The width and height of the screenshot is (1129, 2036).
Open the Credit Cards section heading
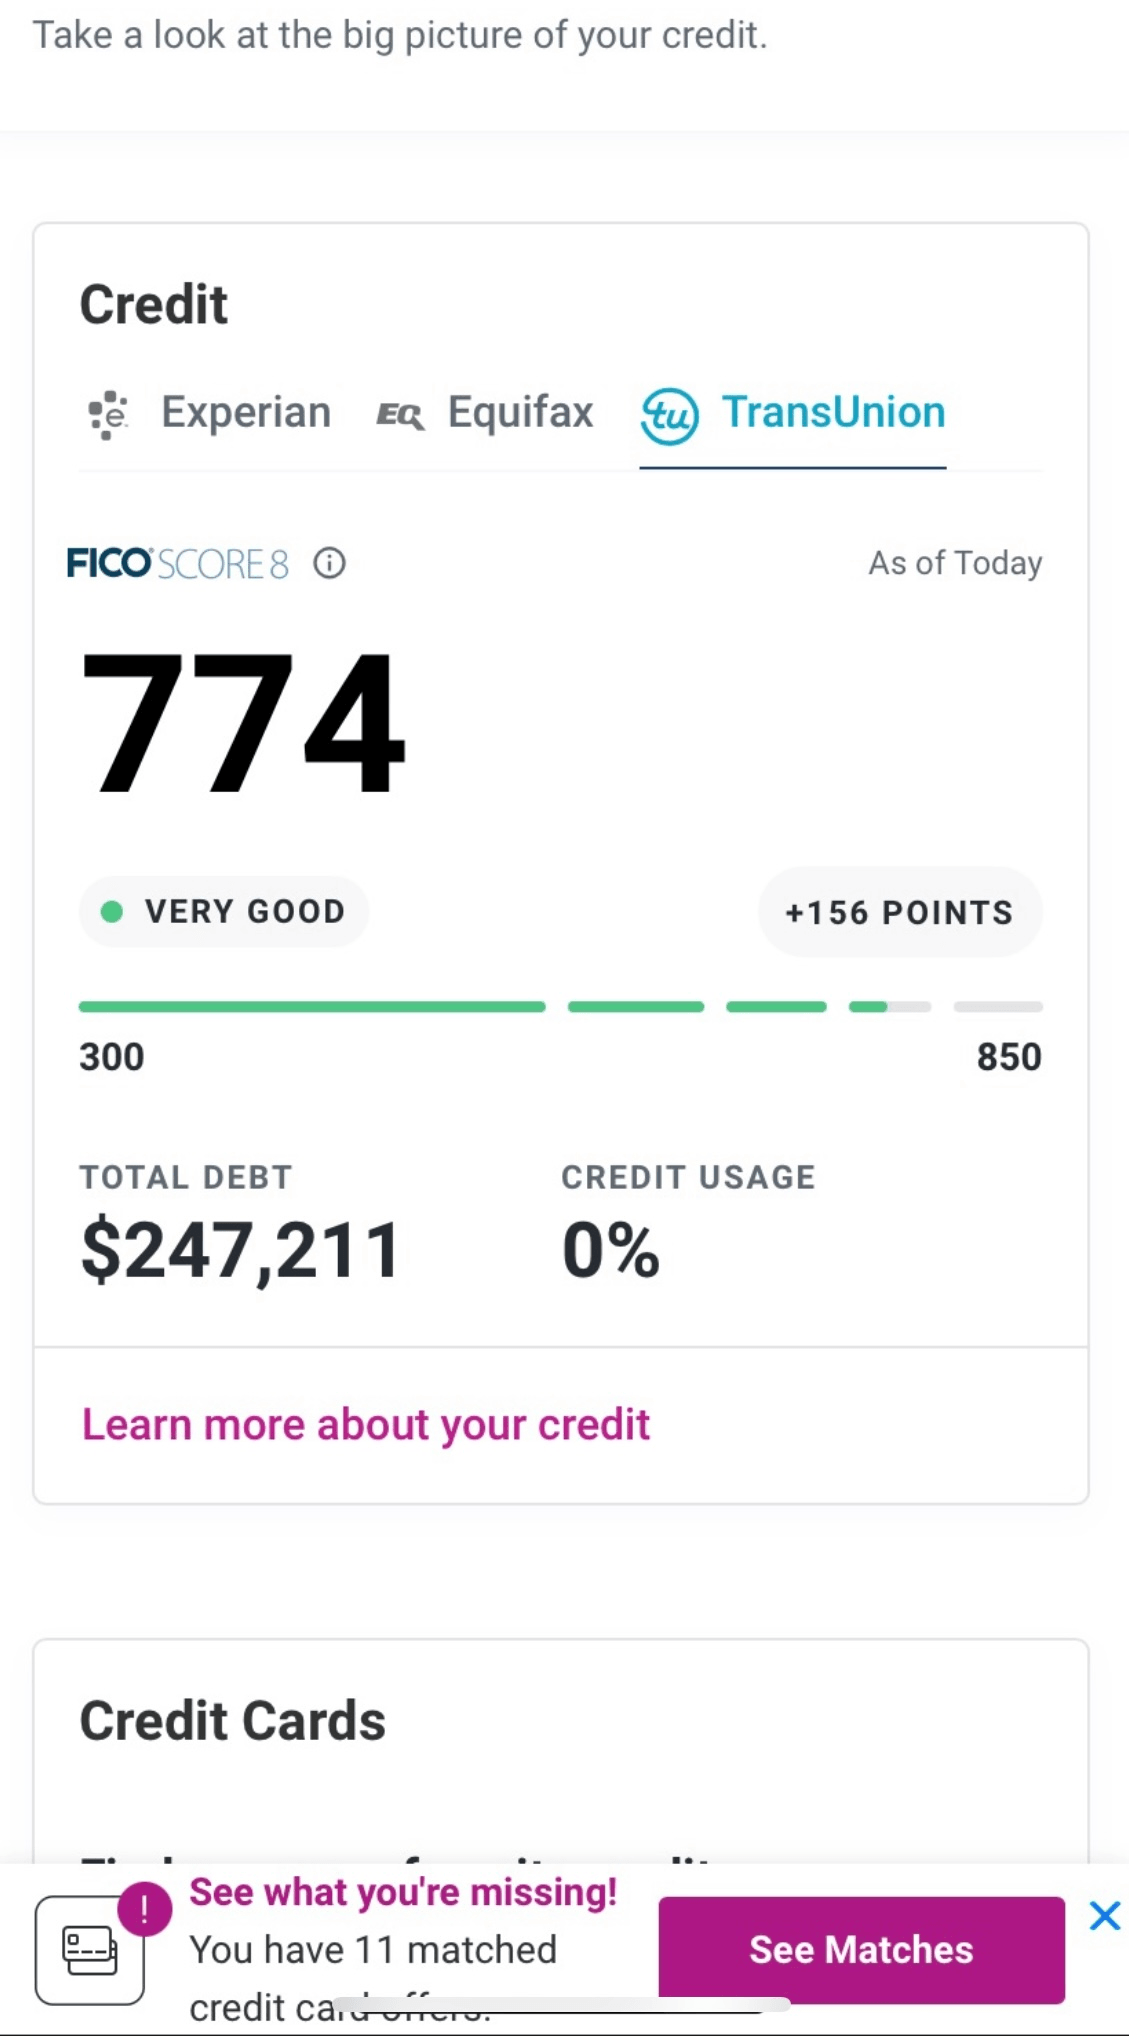pos(233,1721)
